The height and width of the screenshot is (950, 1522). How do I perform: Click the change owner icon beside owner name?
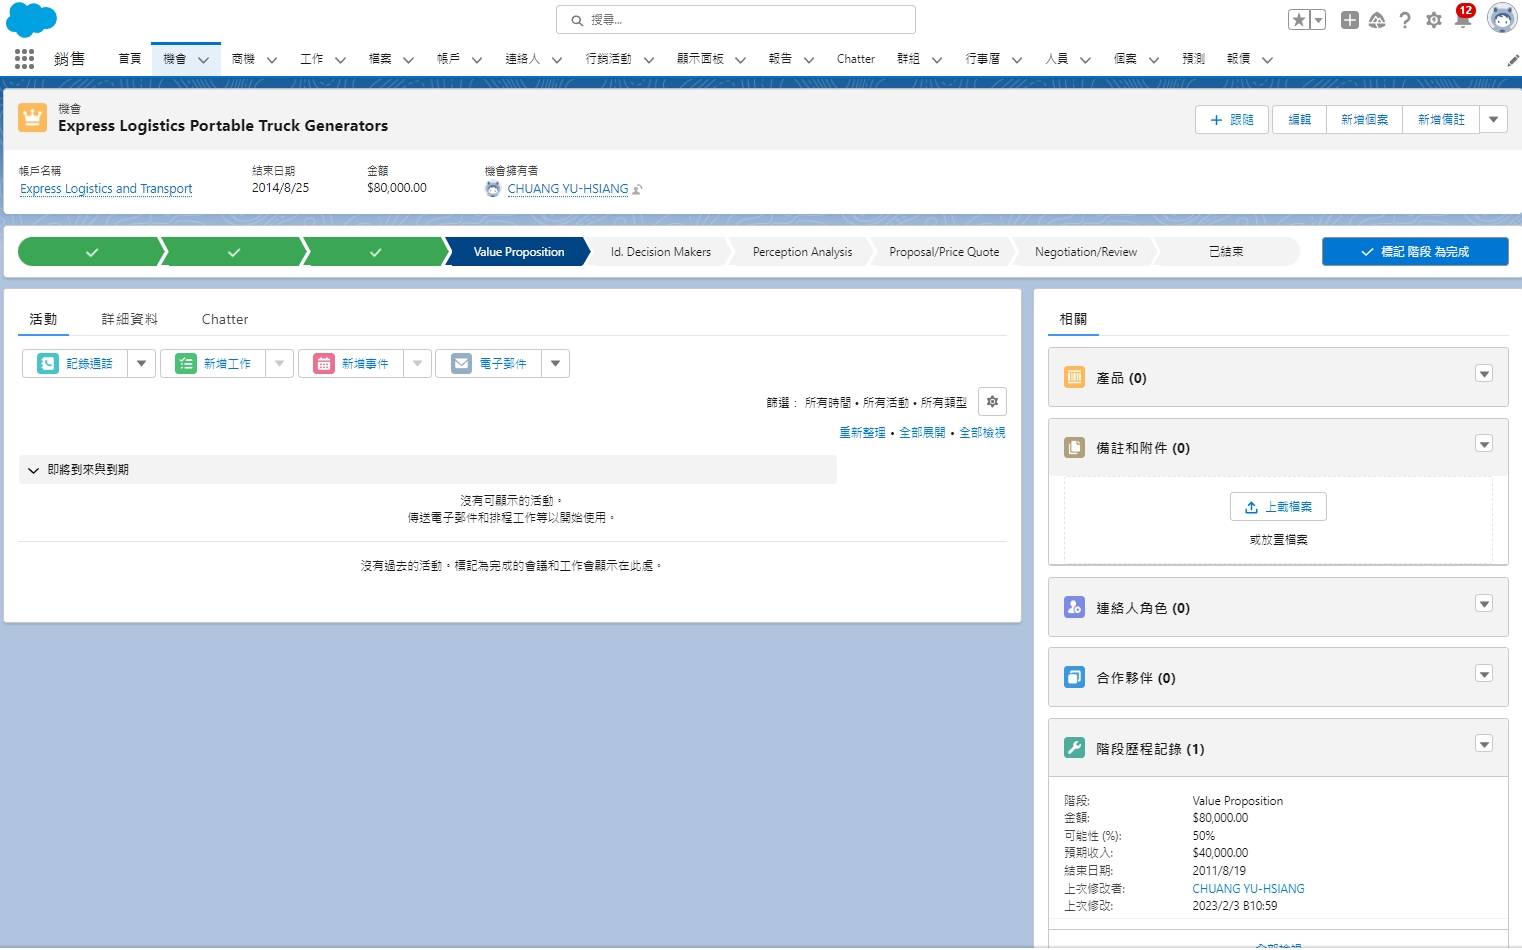tap(638, 189)
